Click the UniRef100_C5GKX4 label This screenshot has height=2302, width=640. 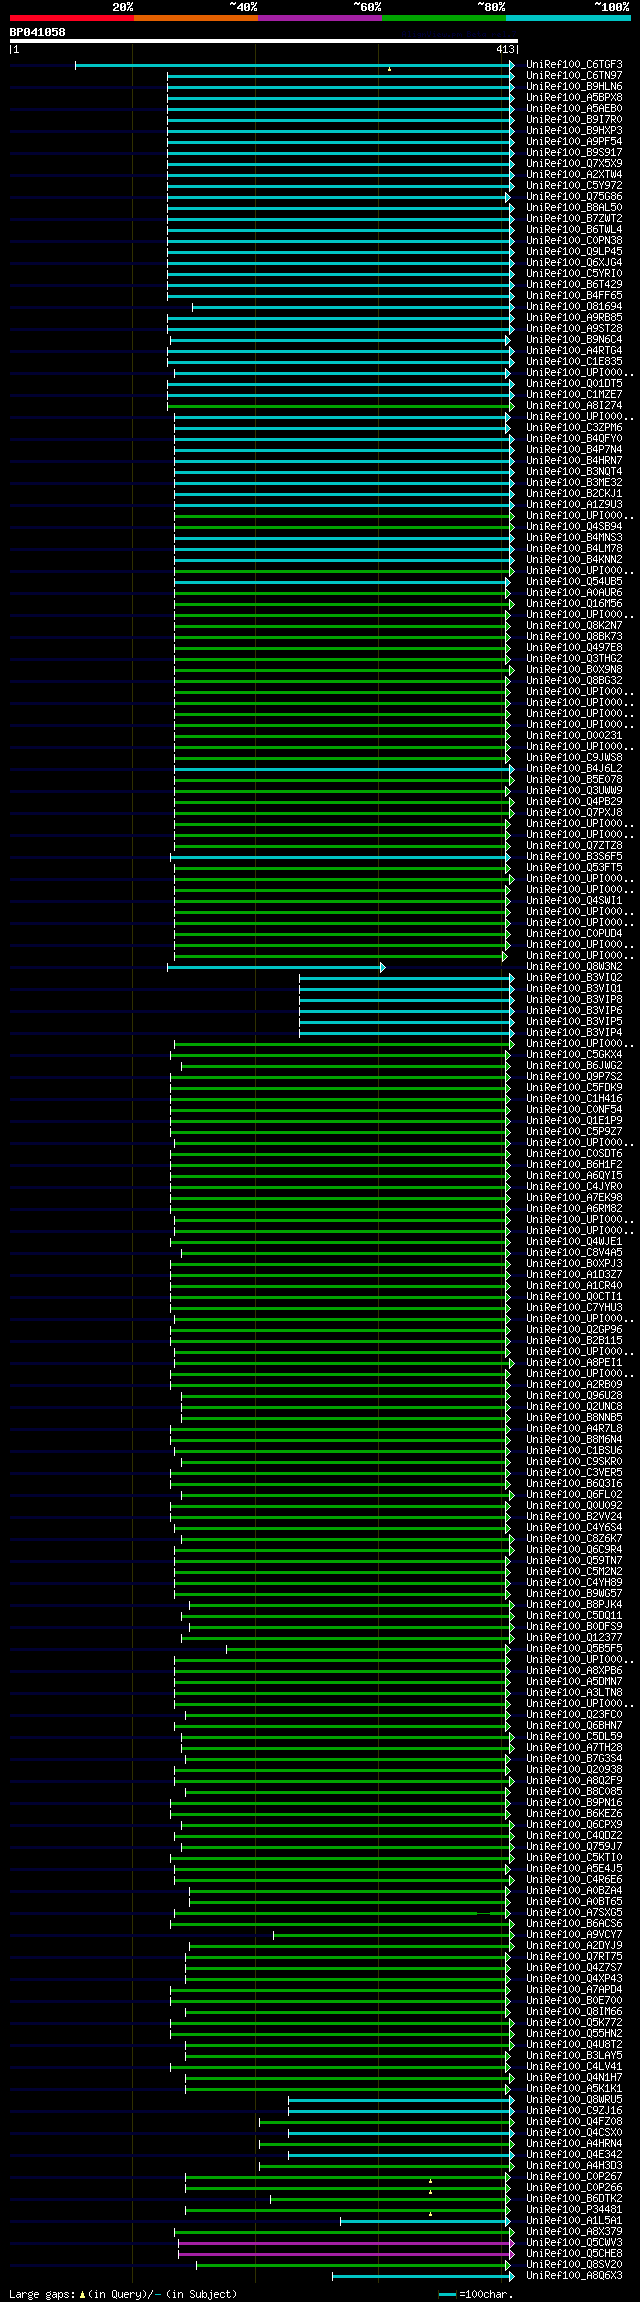[x=574, y=1055]
